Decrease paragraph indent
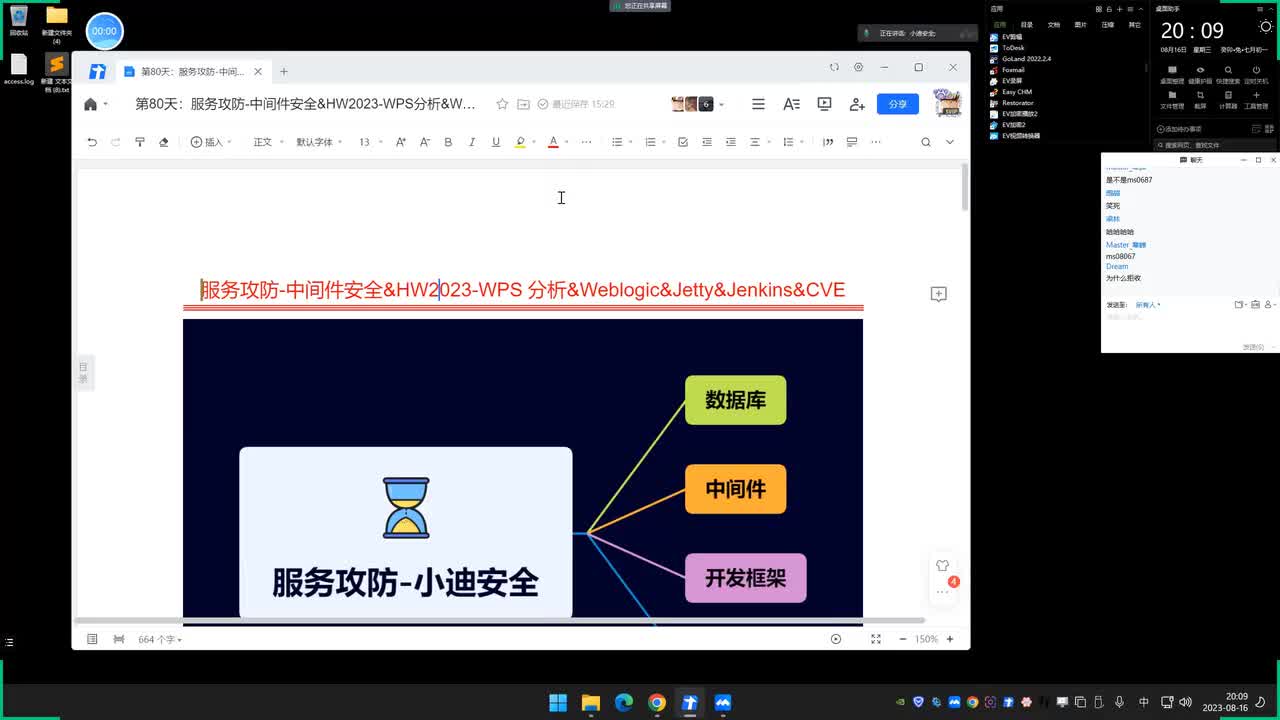Viewport: 1280px width, 720px height. (707, 142)
